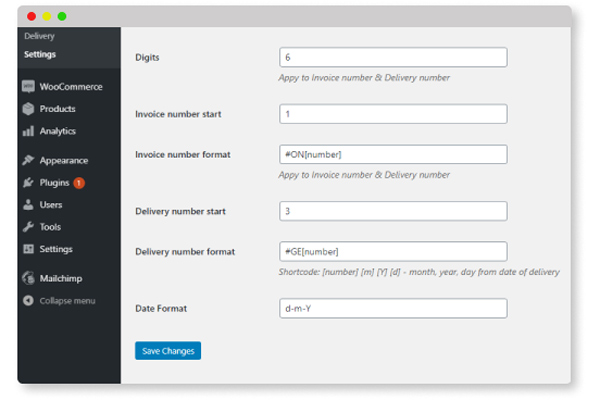Image resolution: width=600 pixels, height=400 pixels.
Task: Click the Date Format input field
Action: pos(393,308)
